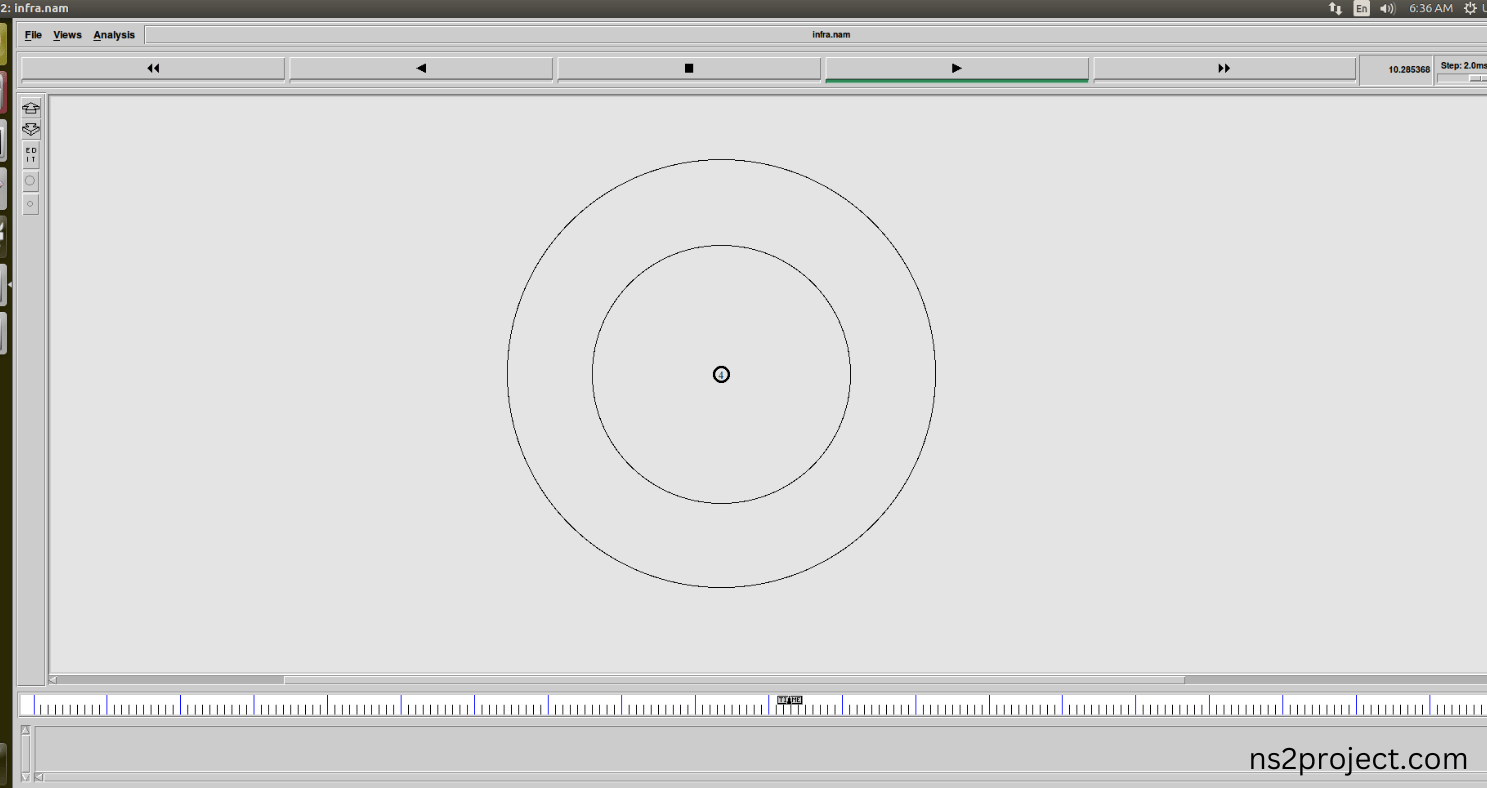Click the canvas horizontal scrollbar thumb
Image resolution: width=1487 pixels, height=788 pixels.
[x=734, y=680]
